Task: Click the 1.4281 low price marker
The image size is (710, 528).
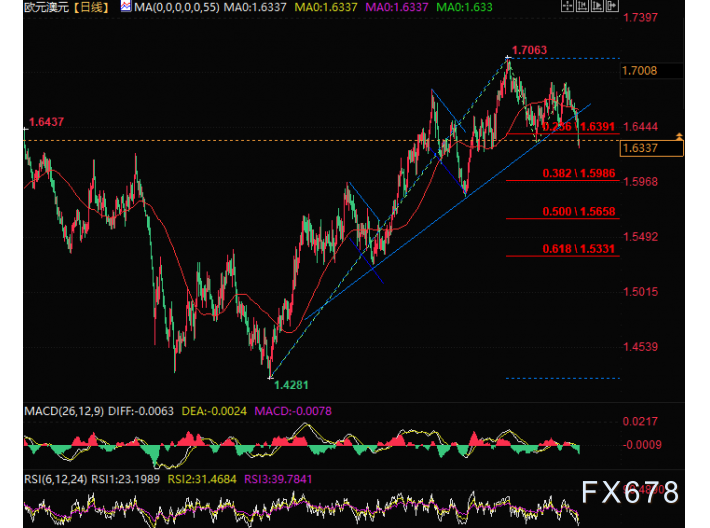Action: pyautogui.click(x=291, y=385)
